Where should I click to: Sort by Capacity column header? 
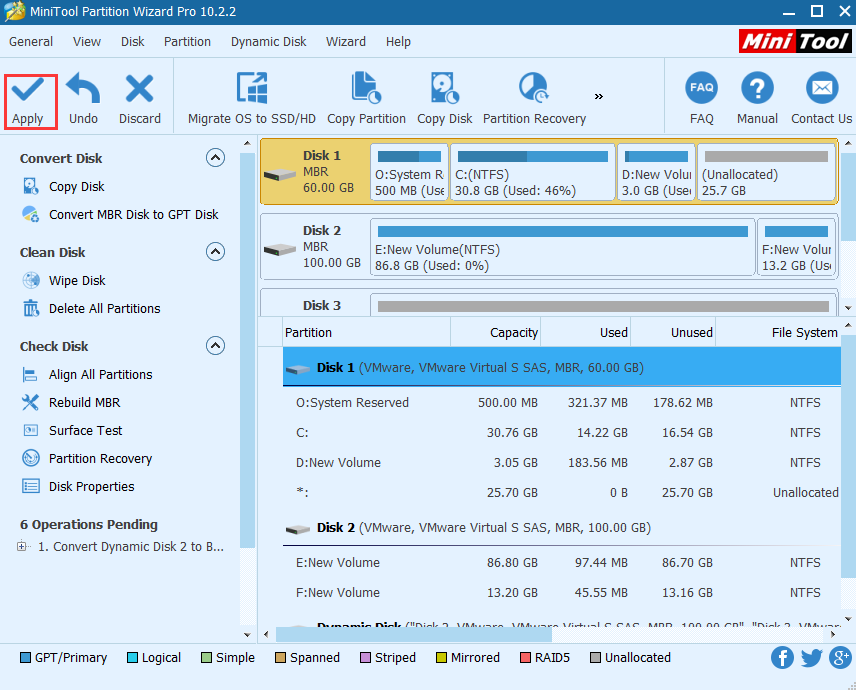(496, 332)
